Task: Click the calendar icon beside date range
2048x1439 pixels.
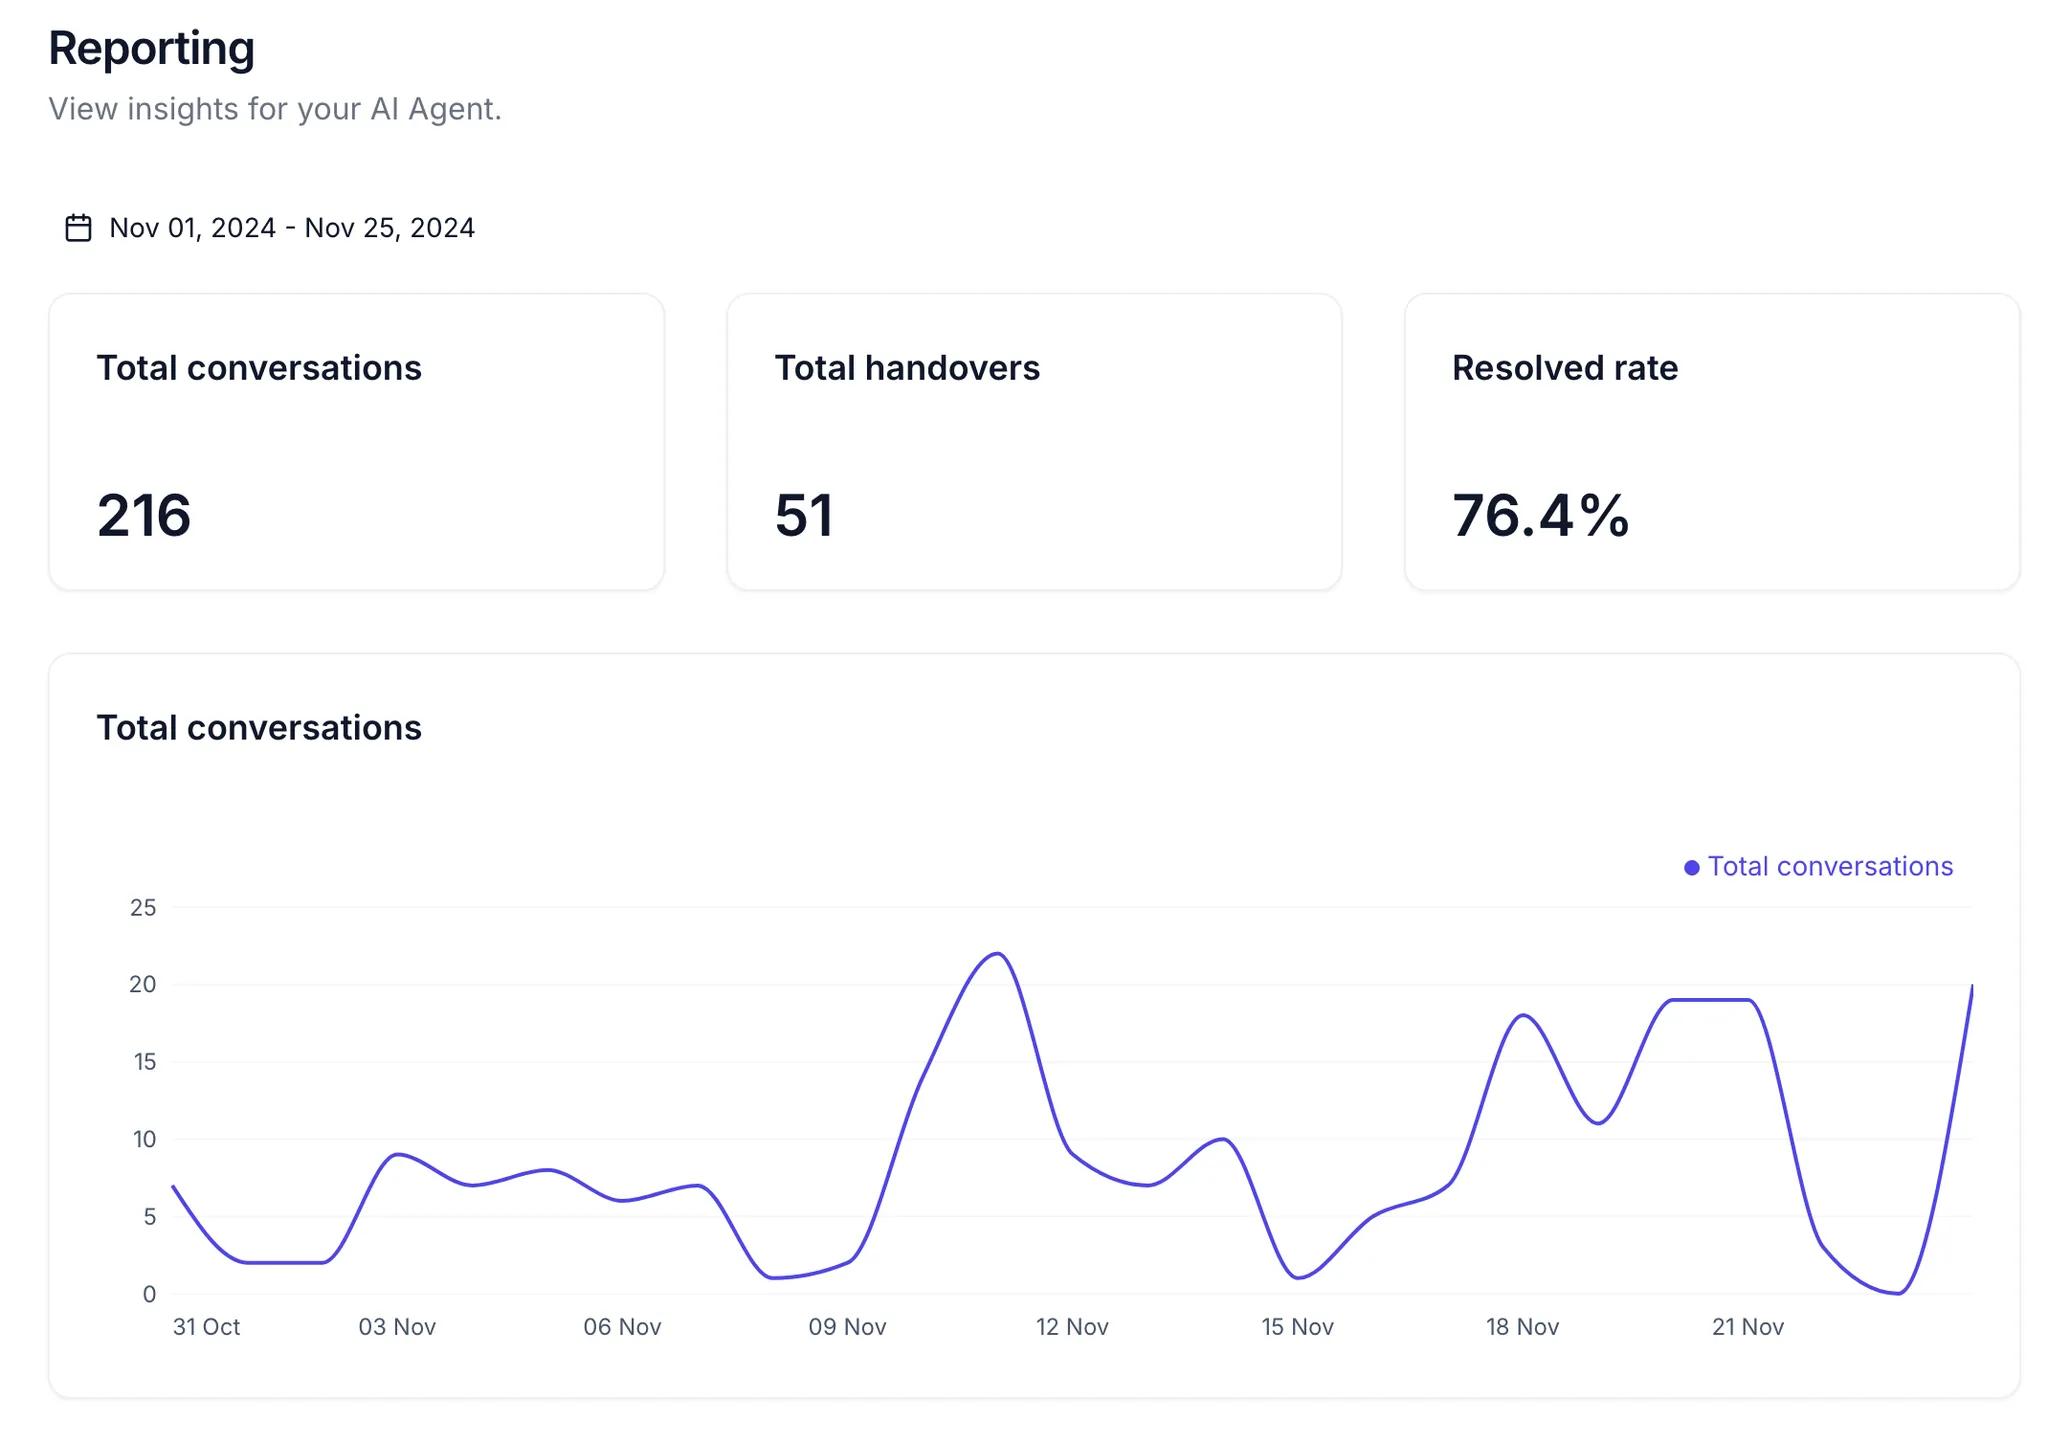Action: click(78, 228)
